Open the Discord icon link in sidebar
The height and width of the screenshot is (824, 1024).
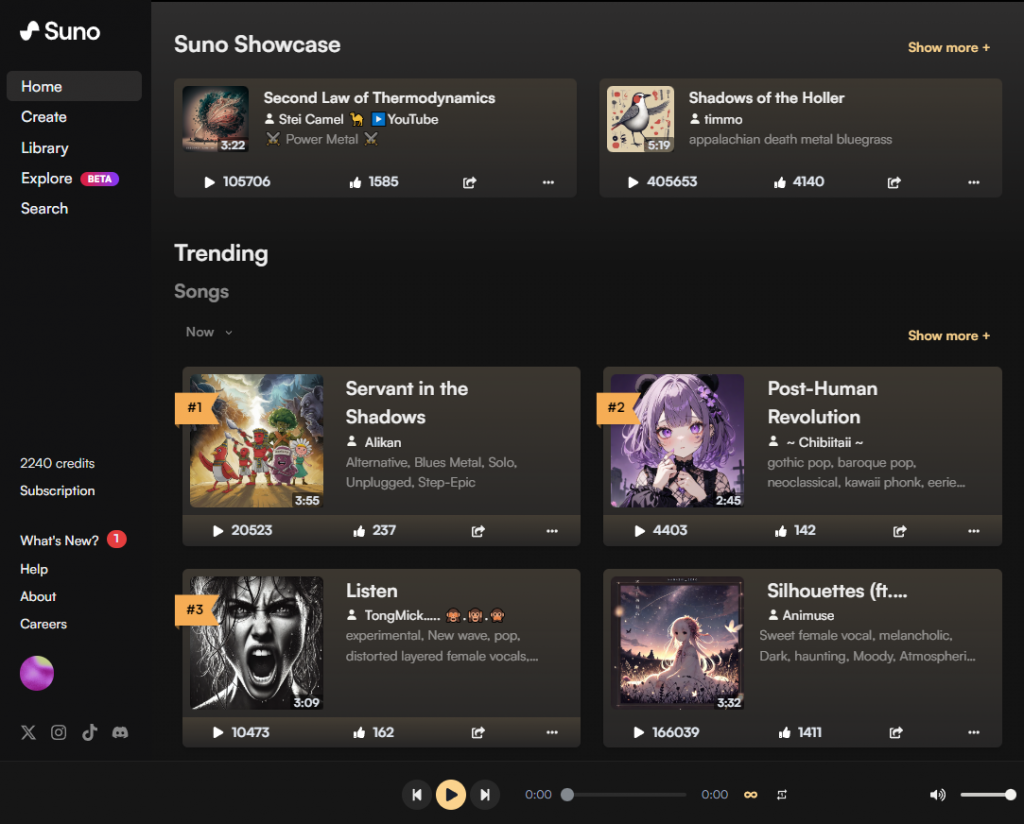point(120,732)
